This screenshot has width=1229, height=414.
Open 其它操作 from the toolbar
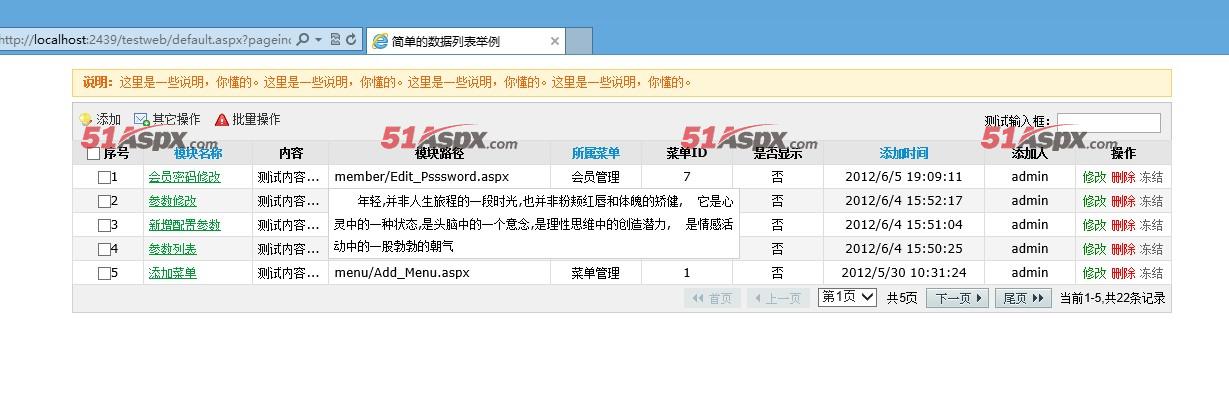(167, 119)
